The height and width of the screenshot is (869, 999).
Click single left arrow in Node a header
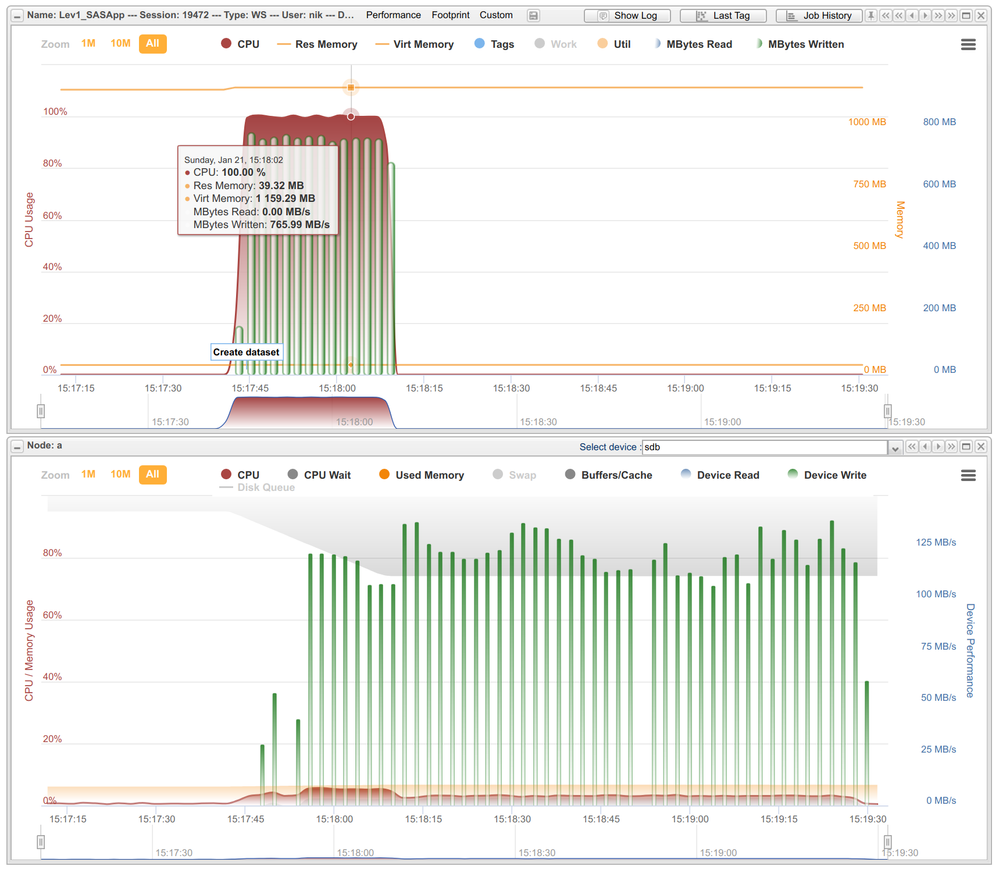925,447
